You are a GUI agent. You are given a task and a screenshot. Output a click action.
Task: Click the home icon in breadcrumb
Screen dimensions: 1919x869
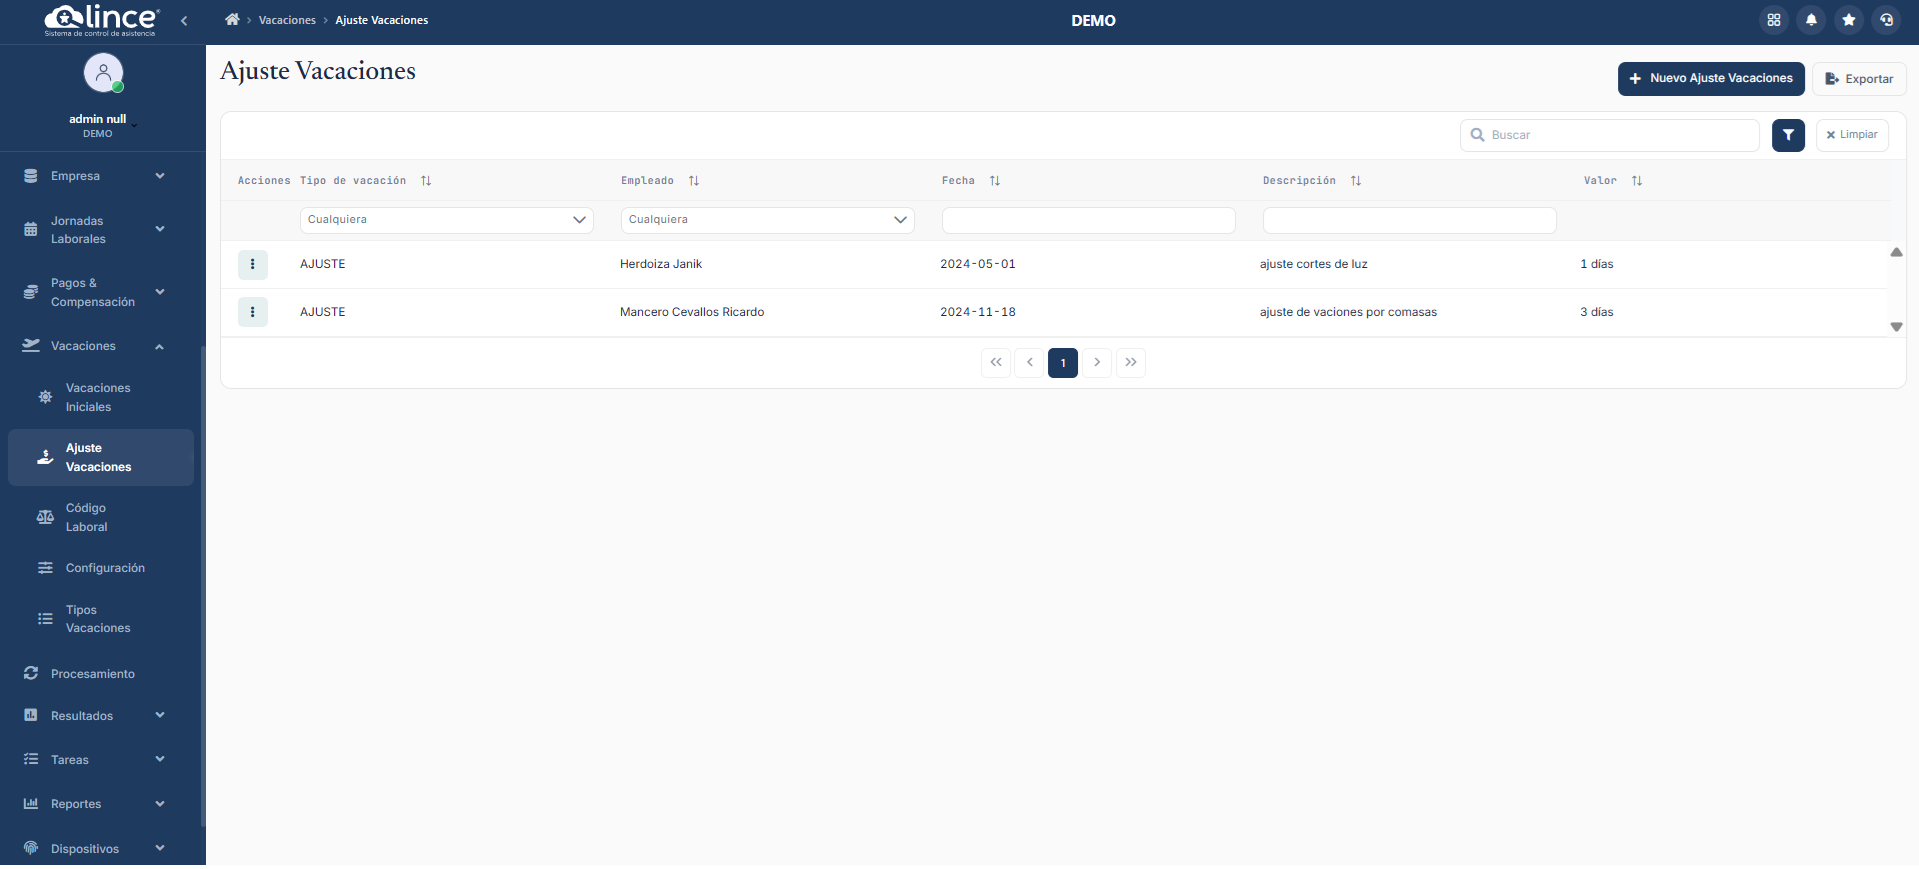click(232, 20)
